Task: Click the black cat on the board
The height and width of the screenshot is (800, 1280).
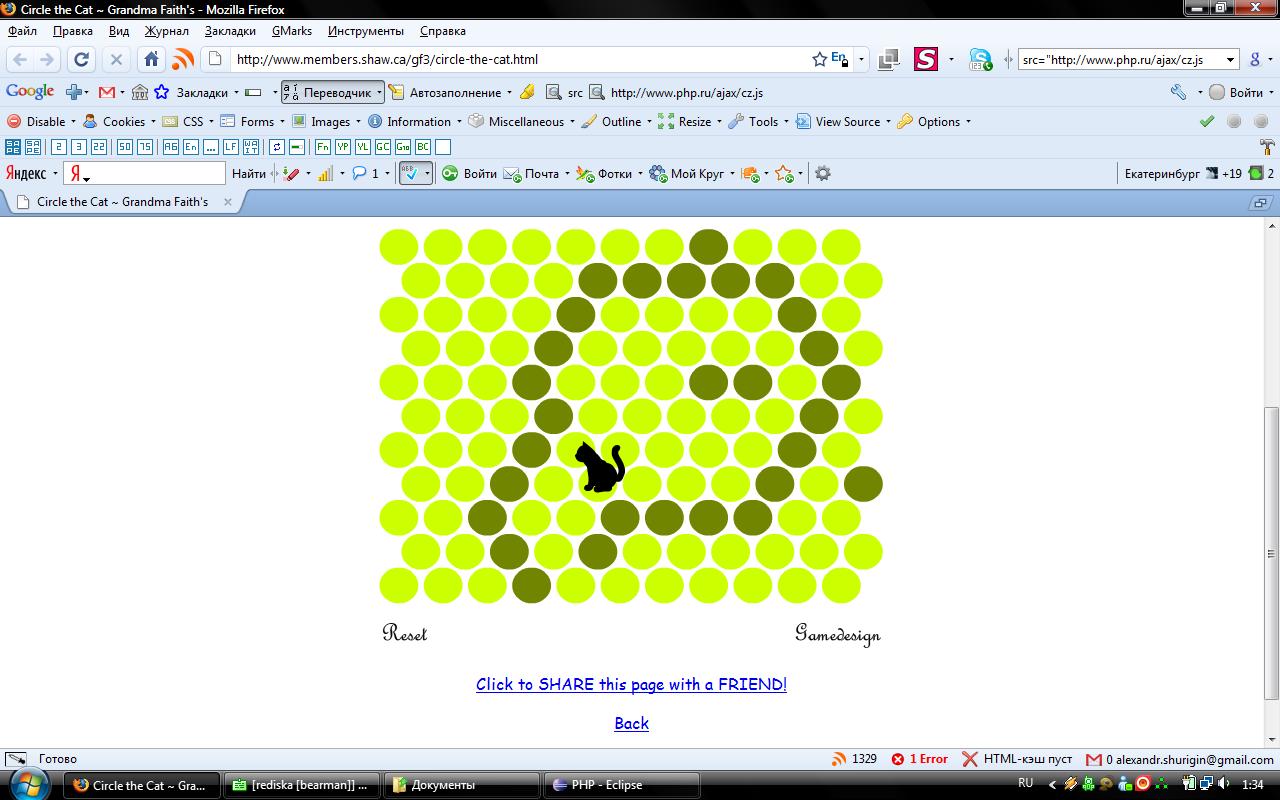Action: 600,467
